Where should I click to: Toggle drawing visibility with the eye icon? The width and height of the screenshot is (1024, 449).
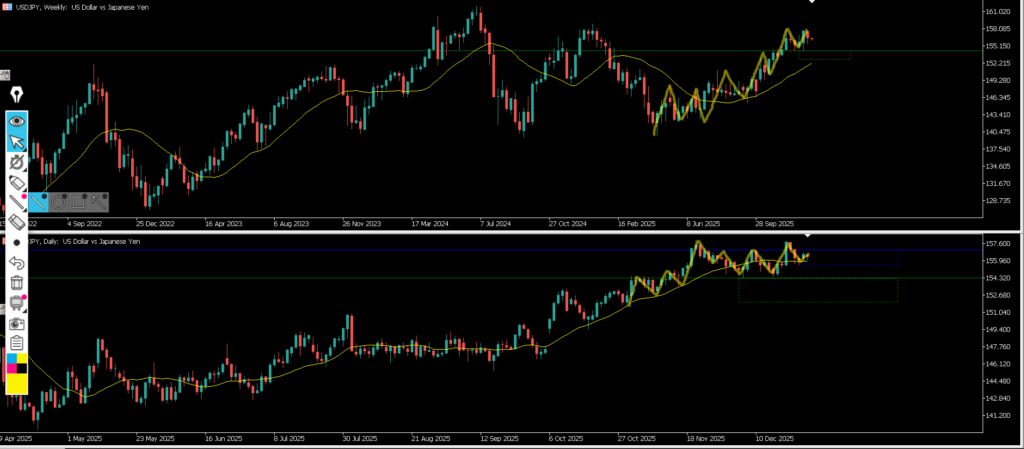[x=17, y=120]
